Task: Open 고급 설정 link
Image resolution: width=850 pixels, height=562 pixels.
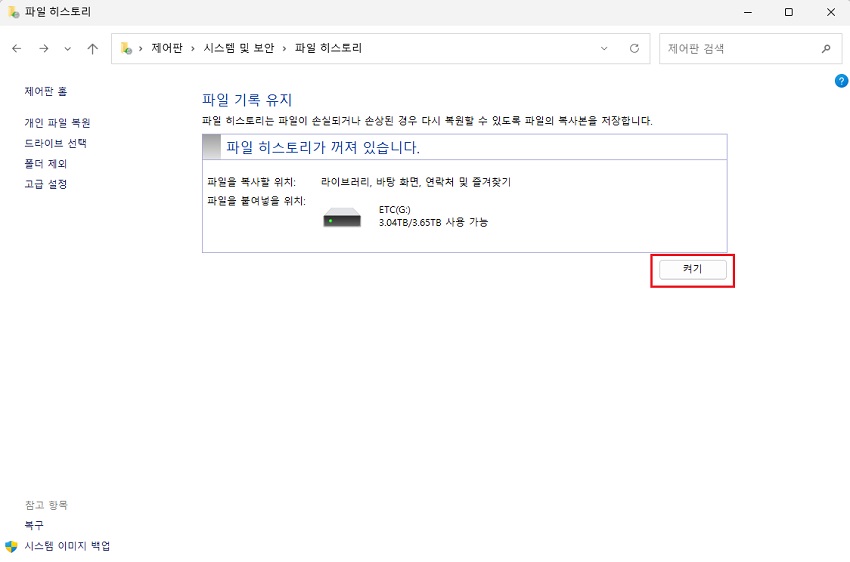Action: tap(46, 184)
